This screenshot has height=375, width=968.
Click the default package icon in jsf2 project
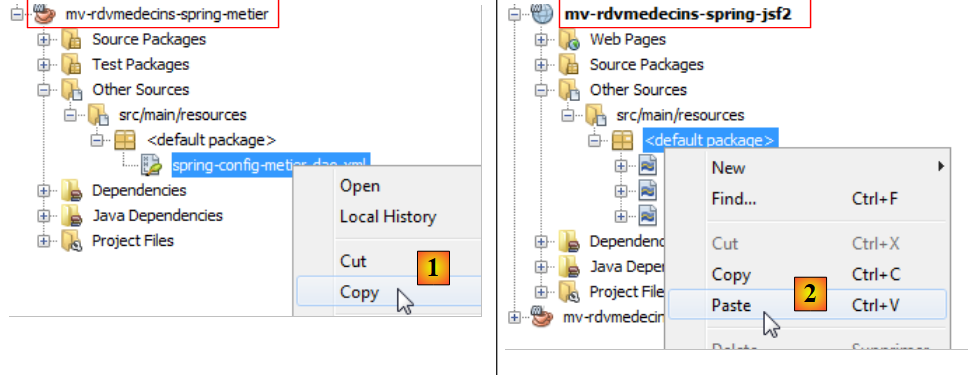622,141
